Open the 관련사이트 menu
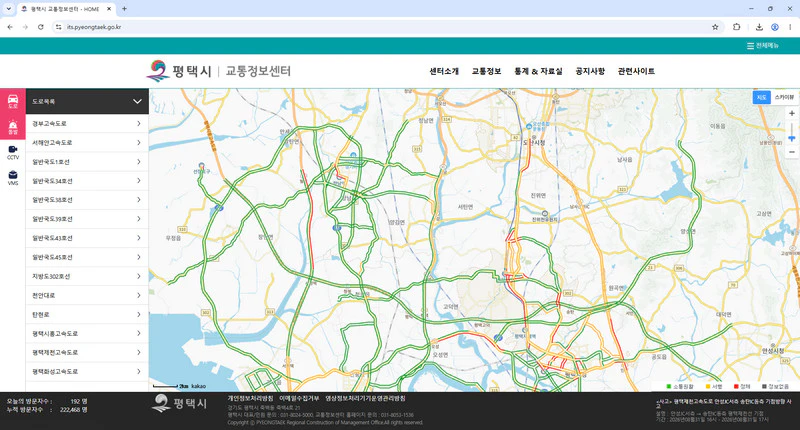The height and width of the screenshot is (430, 800). (636, 71)
